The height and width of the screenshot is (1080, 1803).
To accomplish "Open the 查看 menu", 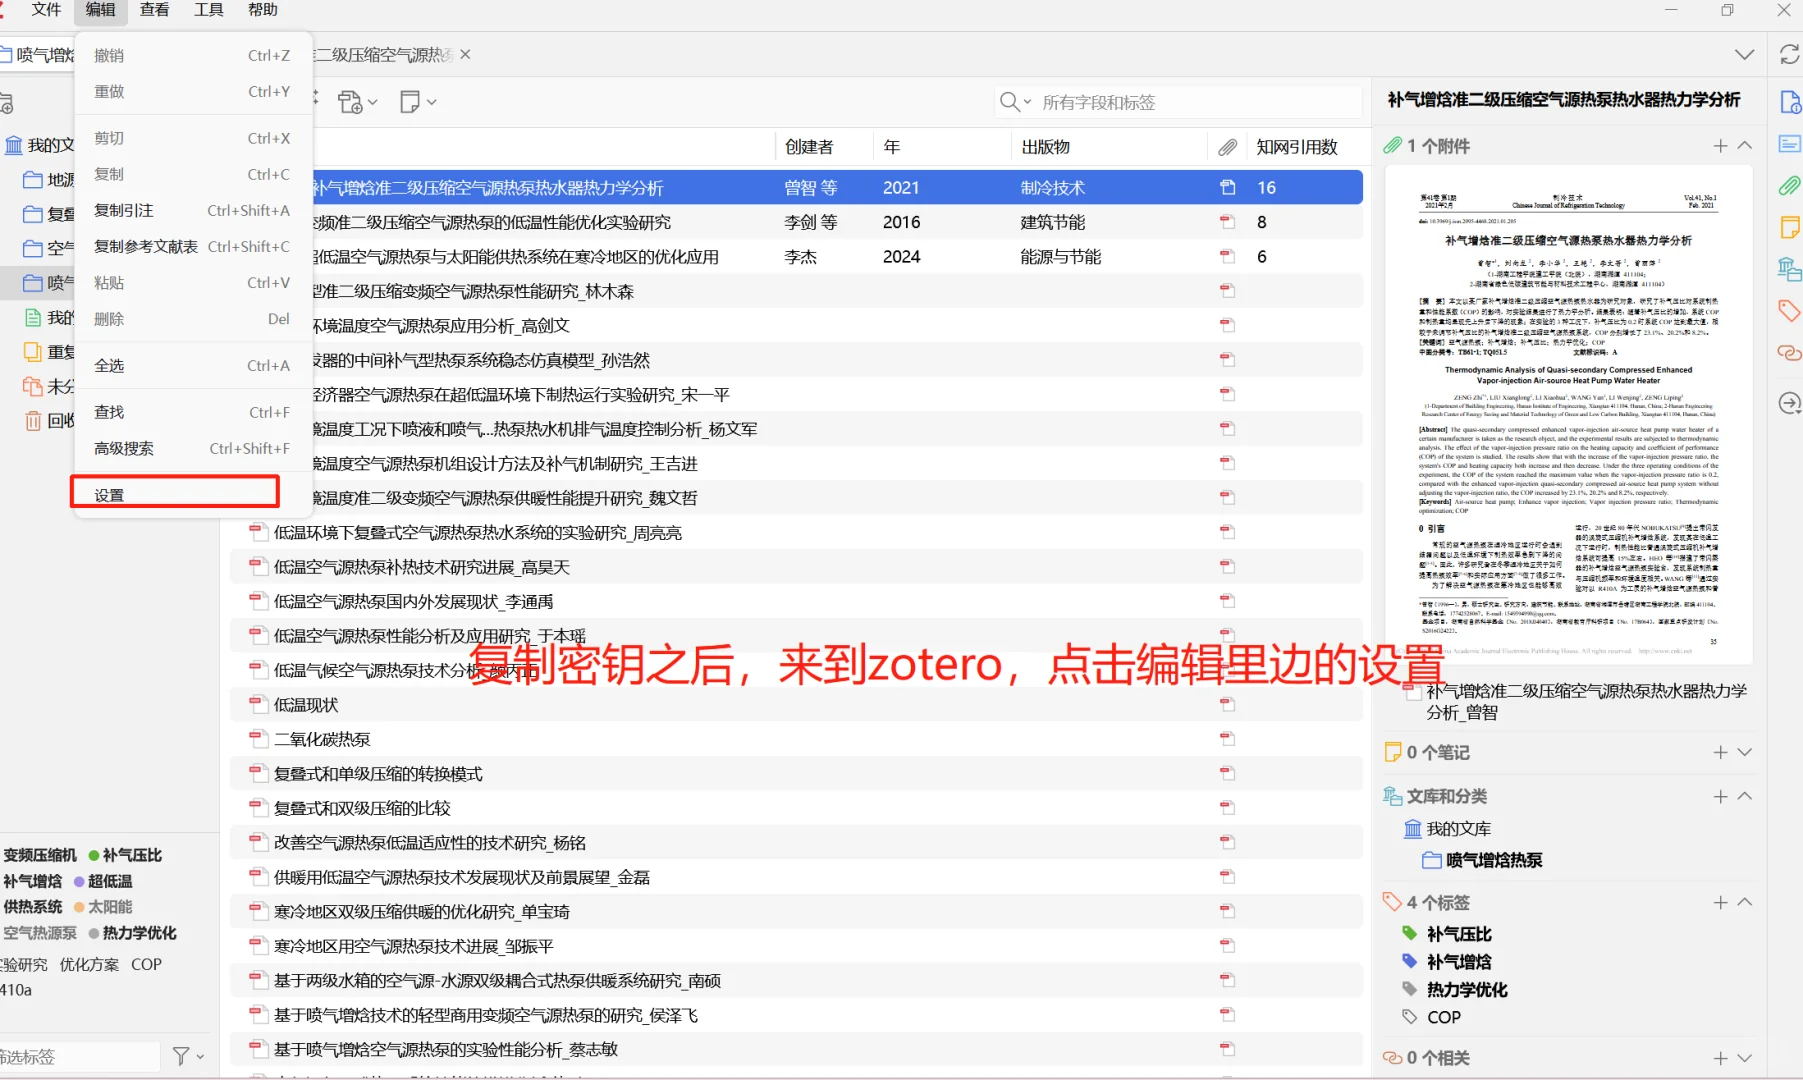I will tap(153, 11).
